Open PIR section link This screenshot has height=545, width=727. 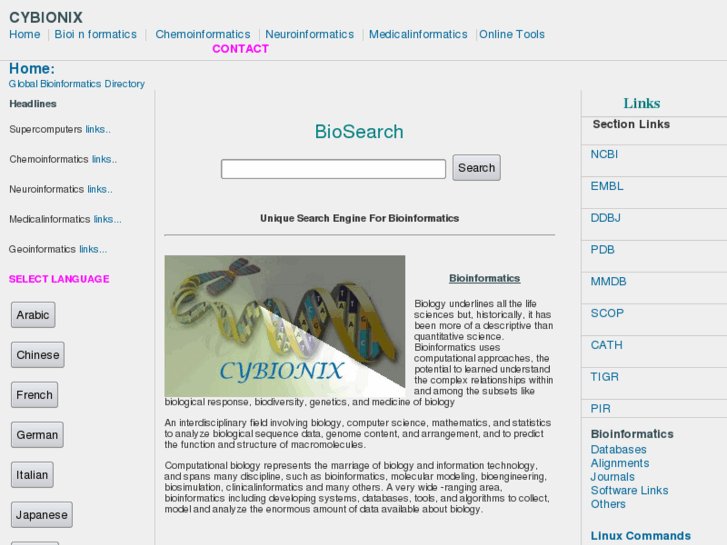point(600,409)
